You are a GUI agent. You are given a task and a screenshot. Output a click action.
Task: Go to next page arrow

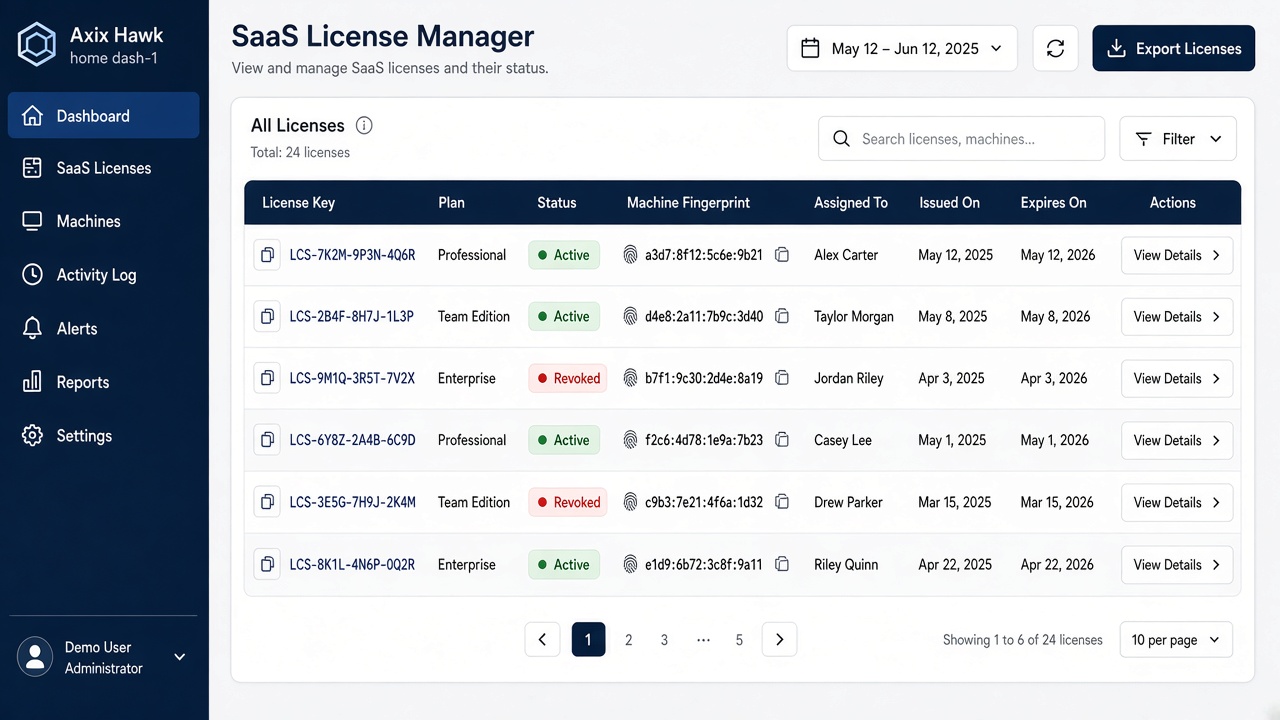click(779, 640)
